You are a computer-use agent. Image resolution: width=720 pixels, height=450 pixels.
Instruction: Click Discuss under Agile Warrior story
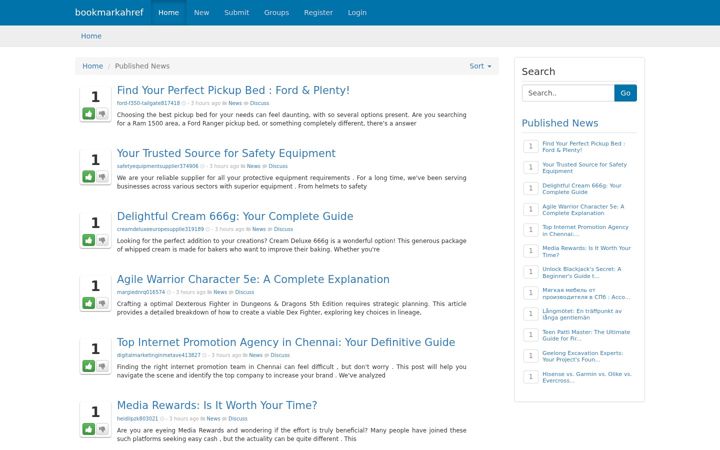(244, 292)
